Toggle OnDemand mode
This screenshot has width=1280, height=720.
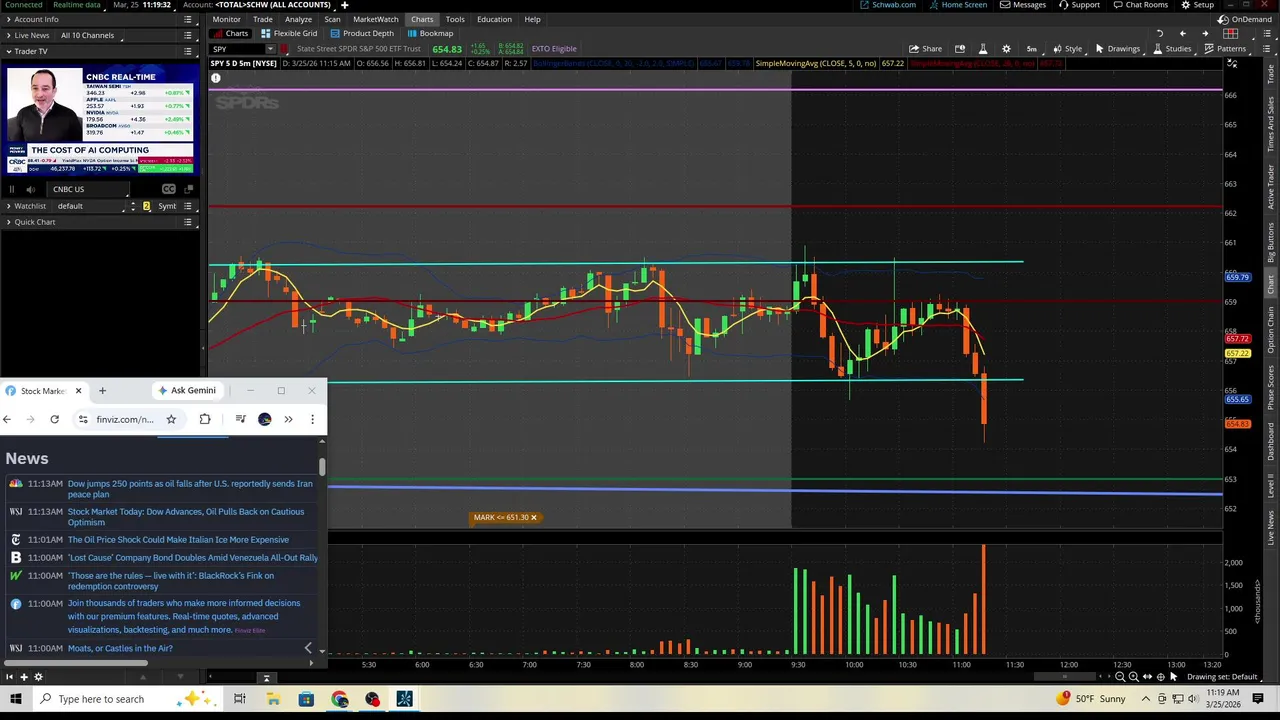(x=1244, y=19)
